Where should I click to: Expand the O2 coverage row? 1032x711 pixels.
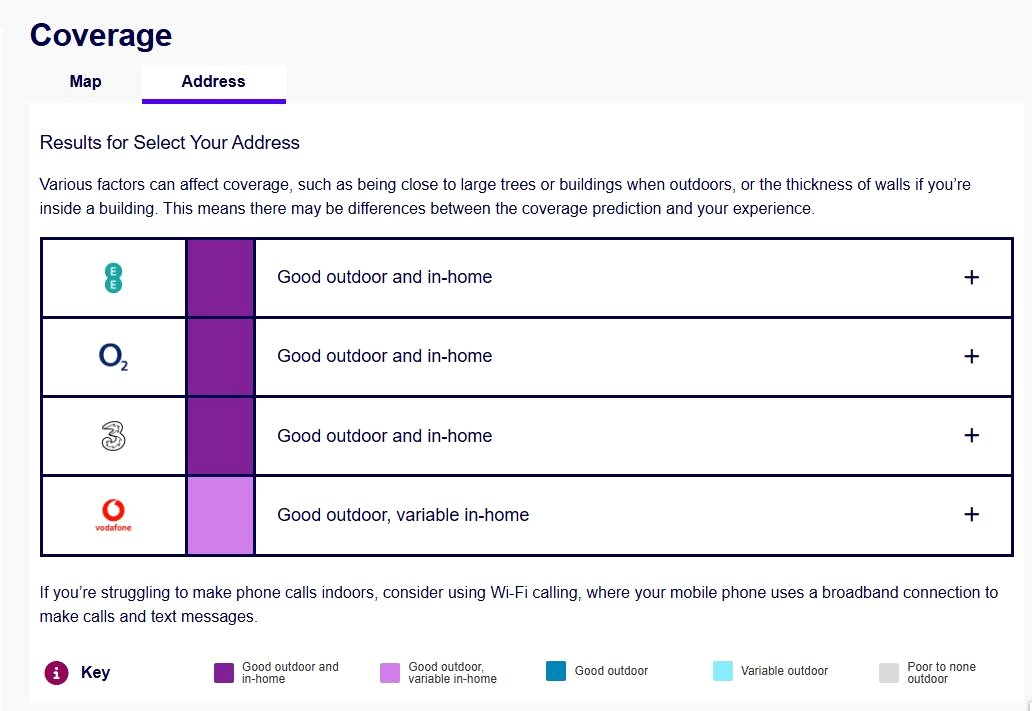[x=971, y=357]
